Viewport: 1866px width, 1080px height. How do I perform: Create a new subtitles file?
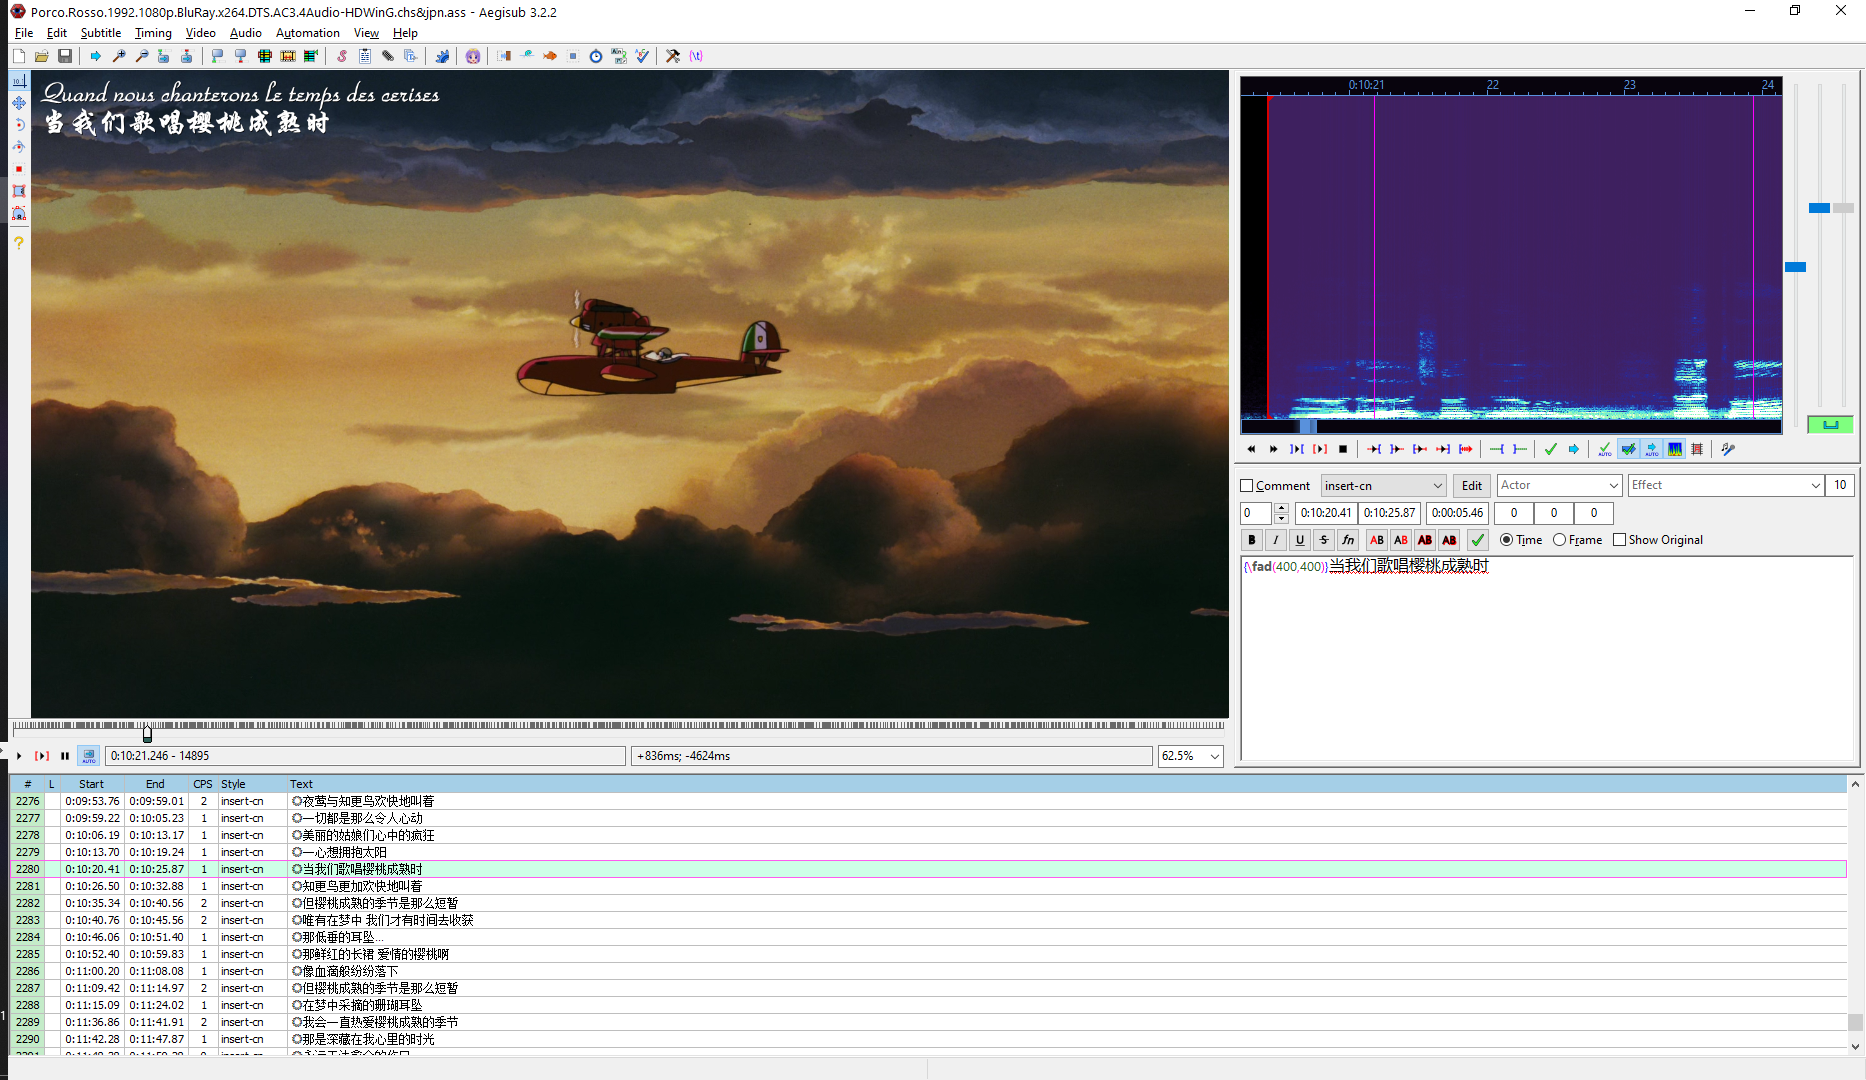click(x=19, y=56)
